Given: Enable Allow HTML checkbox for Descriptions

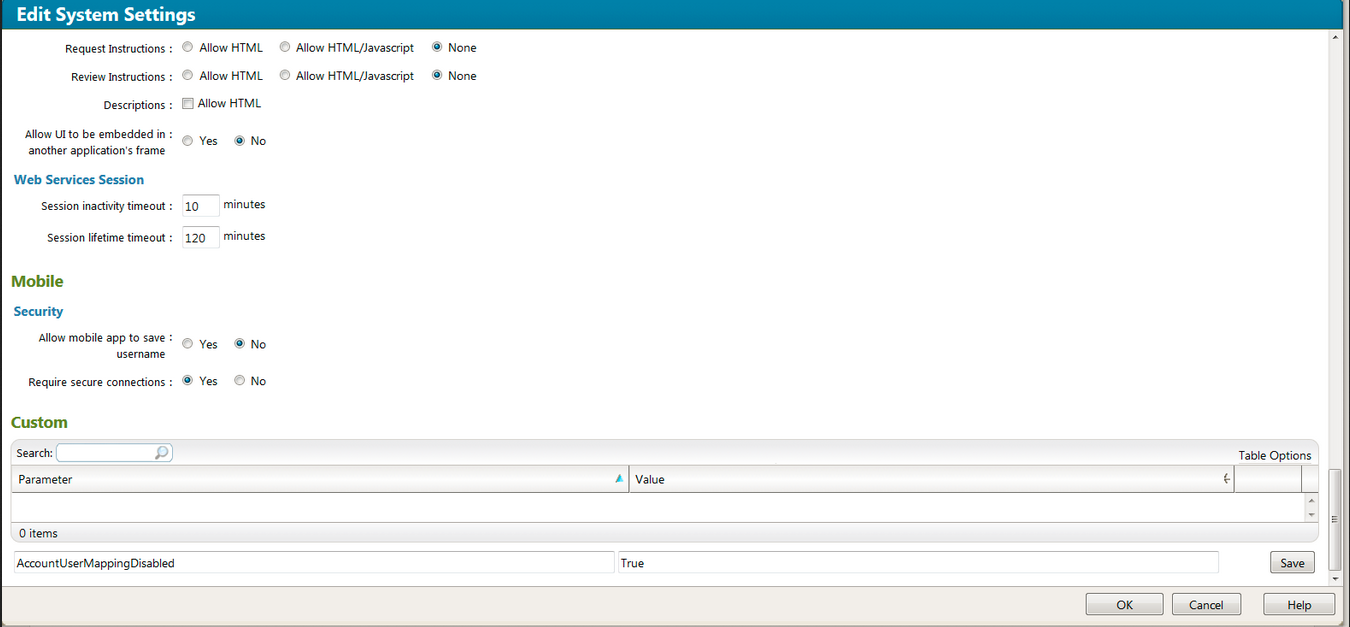Looking at the screenshot, I should (188, 104).
